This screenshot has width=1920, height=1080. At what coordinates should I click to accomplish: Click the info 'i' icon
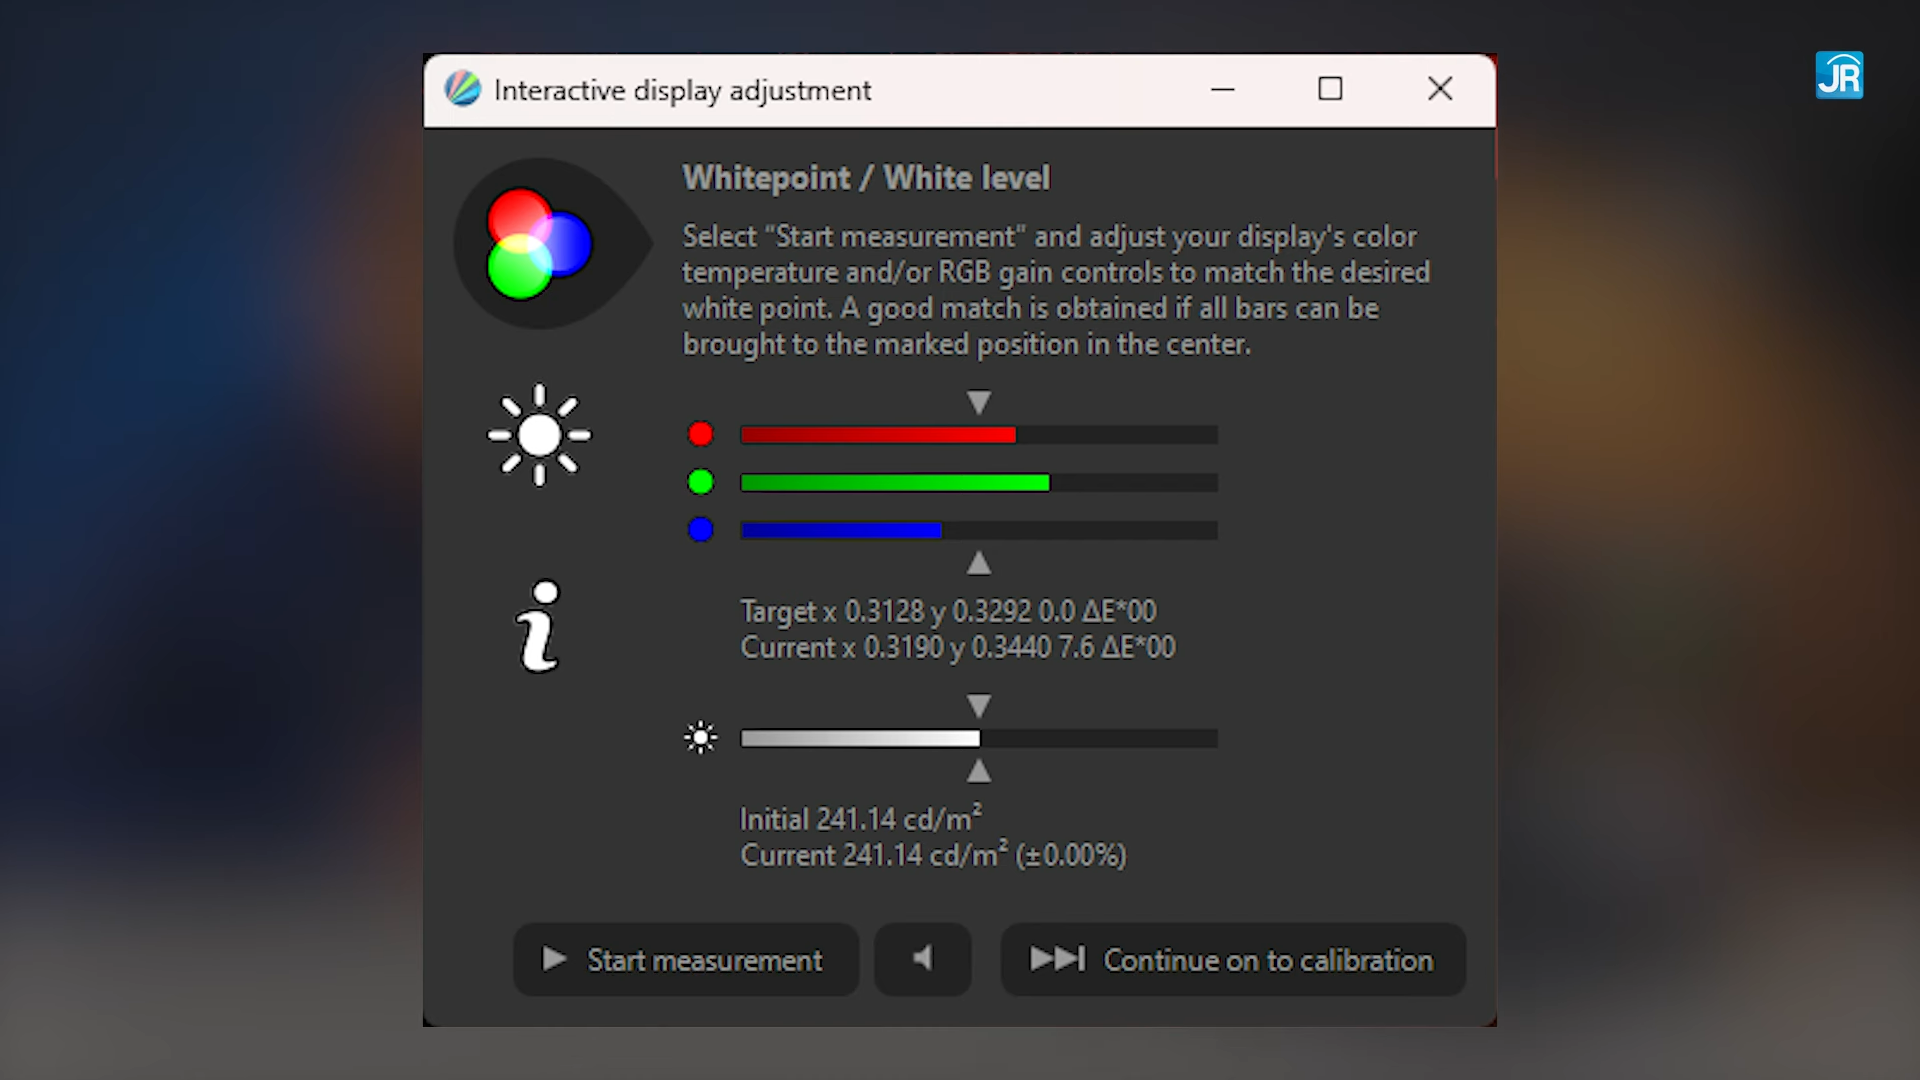pyautogui.click(x=539, y=627)
